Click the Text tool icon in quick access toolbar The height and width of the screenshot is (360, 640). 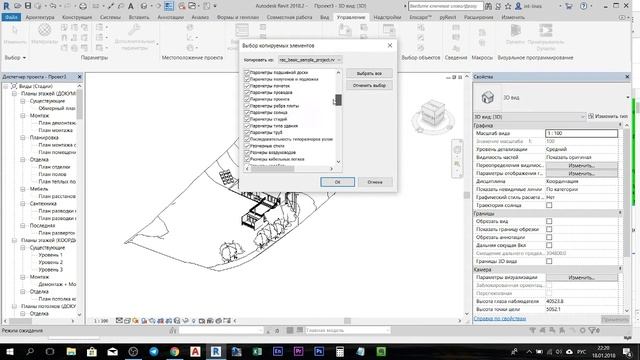[131, 6]
